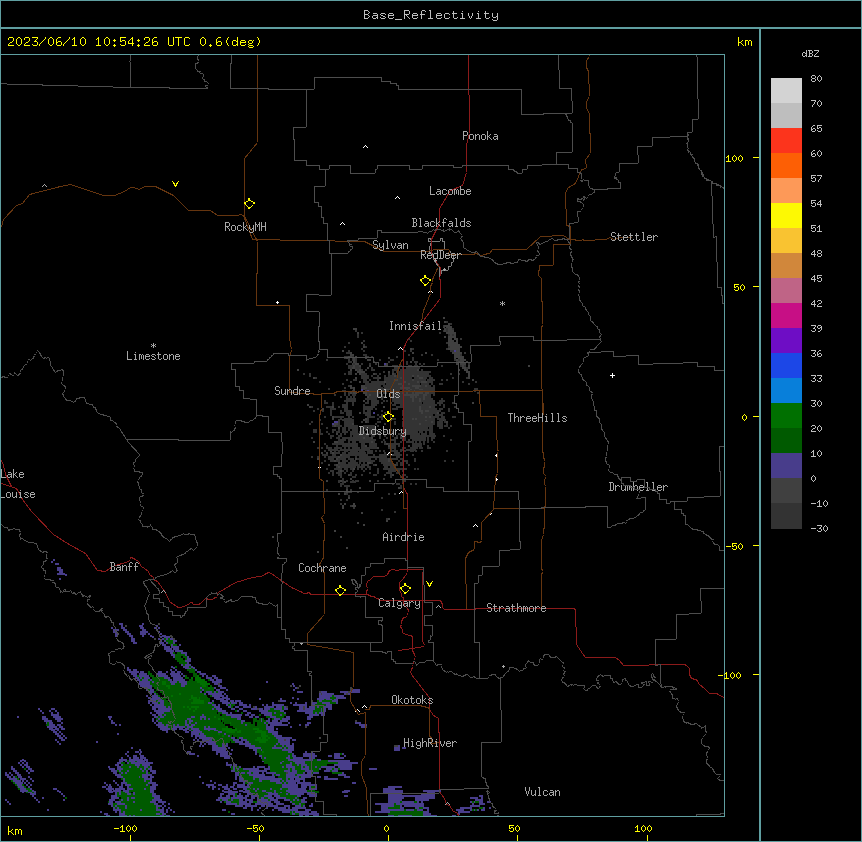Click the Banff label

point(124,567)
